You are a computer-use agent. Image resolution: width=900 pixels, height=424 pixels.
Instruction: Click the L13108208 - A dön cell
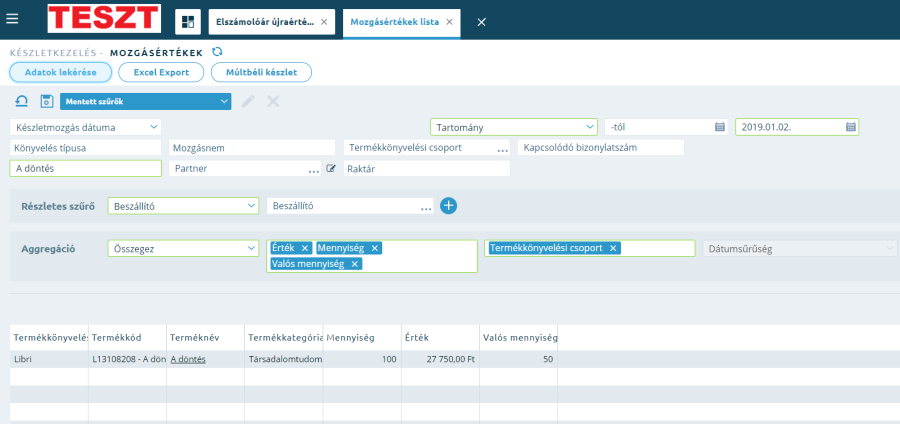(127, 359)
